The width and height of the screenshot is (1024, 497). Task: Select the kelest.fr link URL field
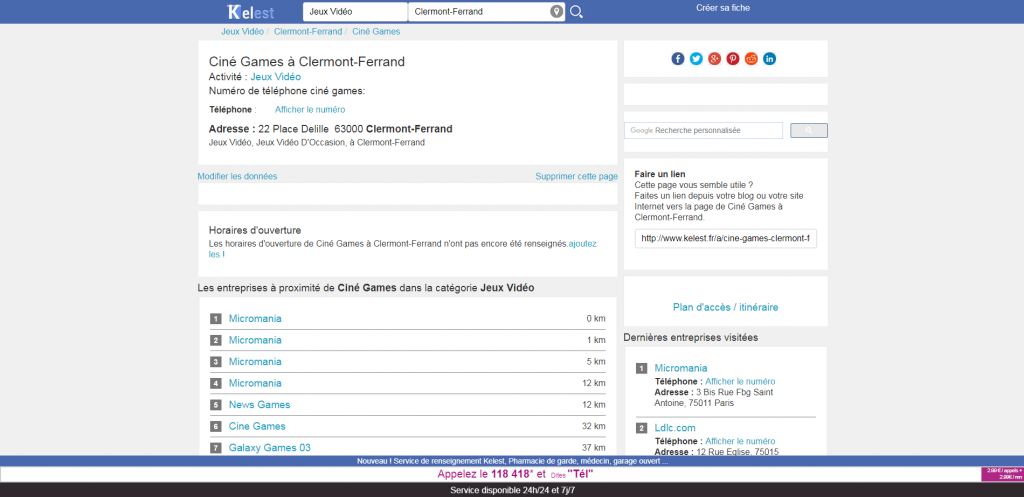tap(726, 238)
